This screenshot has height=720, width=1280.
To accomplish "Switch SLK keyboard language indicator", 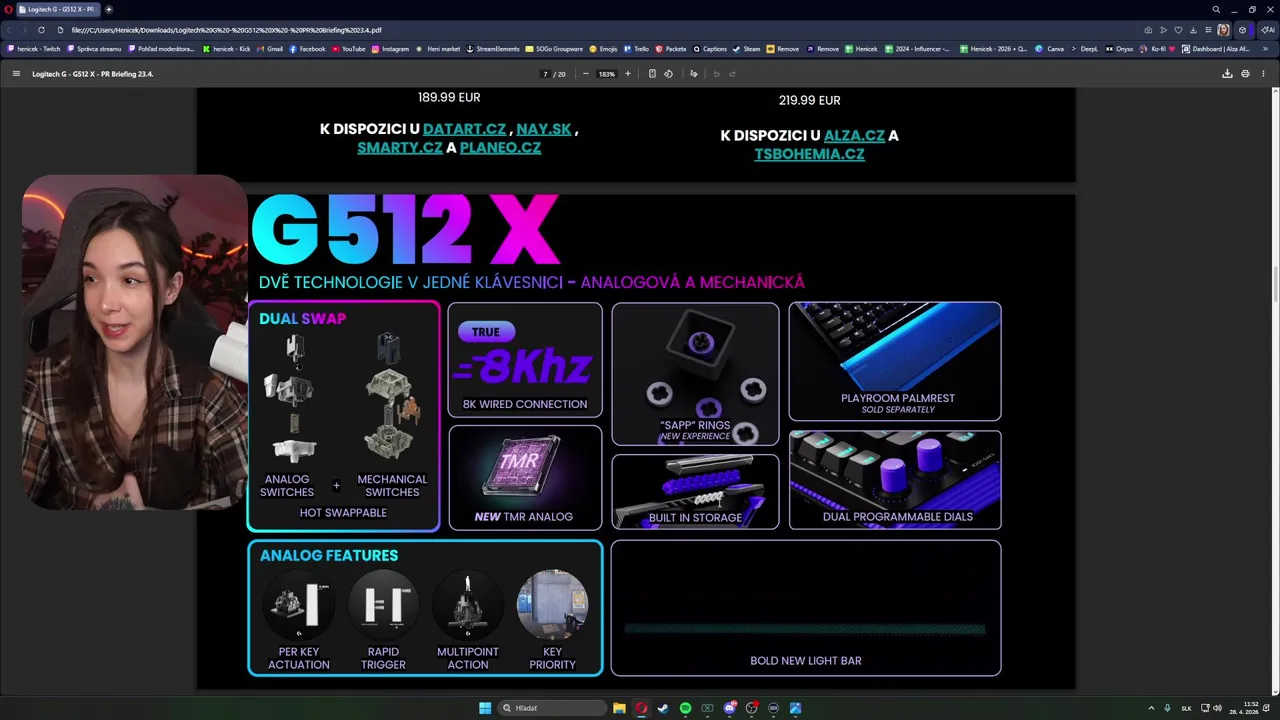I will tap(1186, 708).
